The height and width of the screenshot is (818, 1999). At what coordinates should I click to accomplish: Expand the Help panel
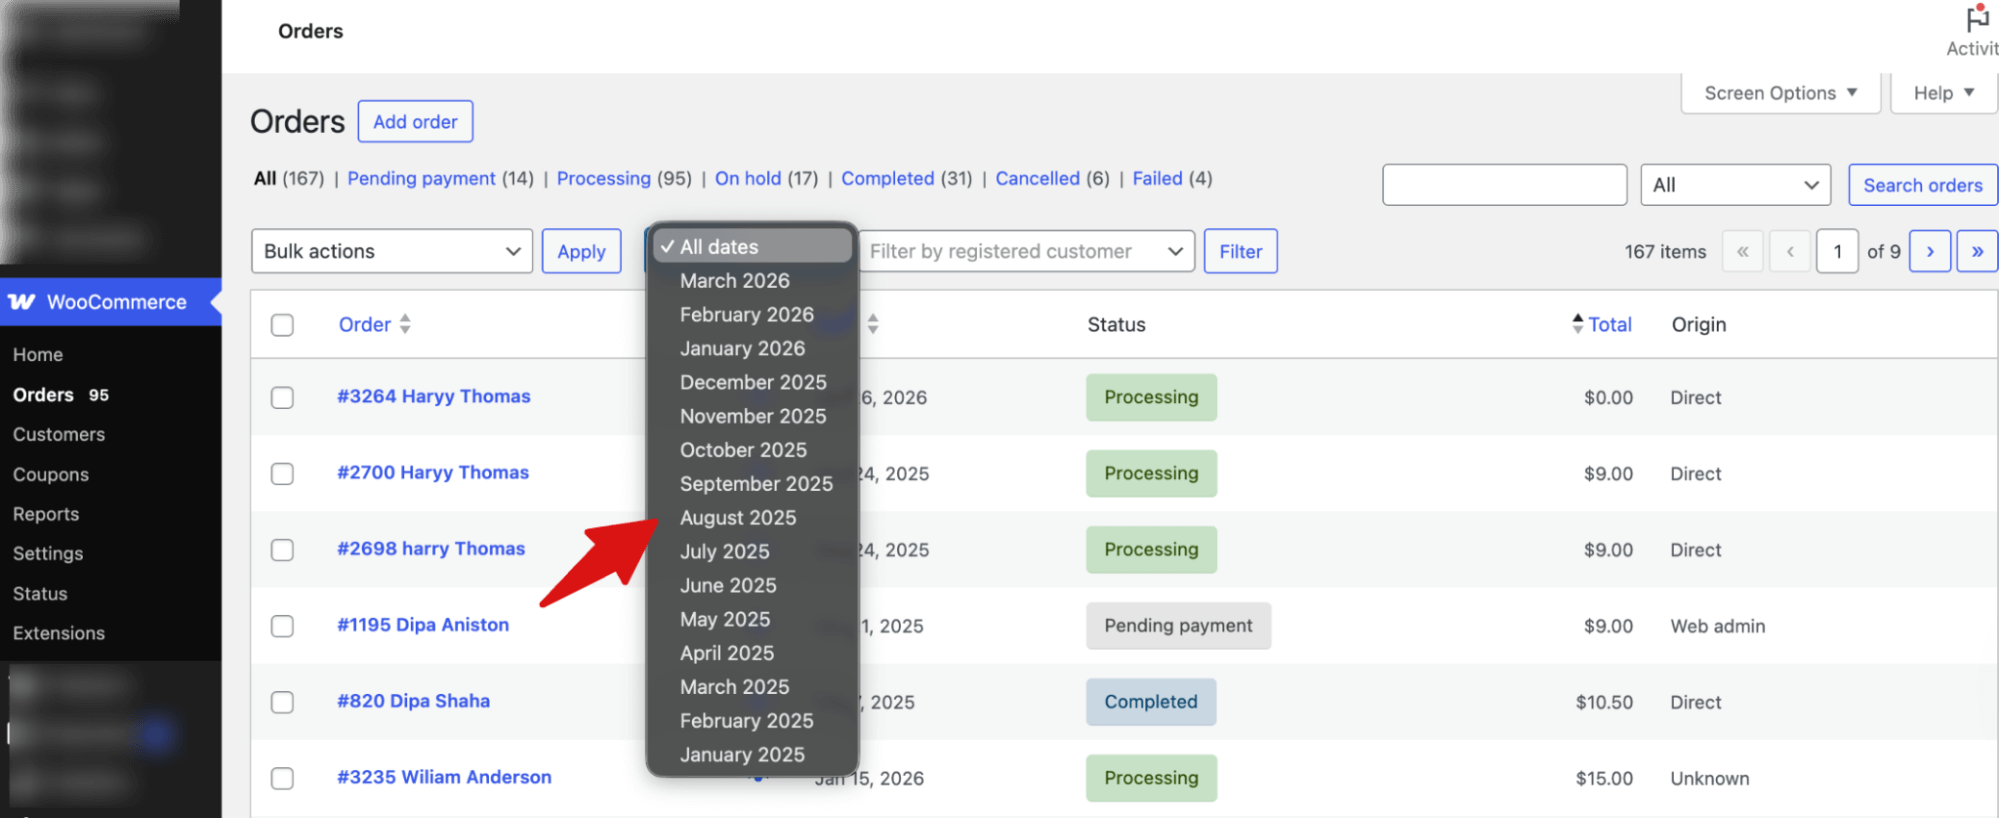pyautogui.click(x=1944, y=93)
